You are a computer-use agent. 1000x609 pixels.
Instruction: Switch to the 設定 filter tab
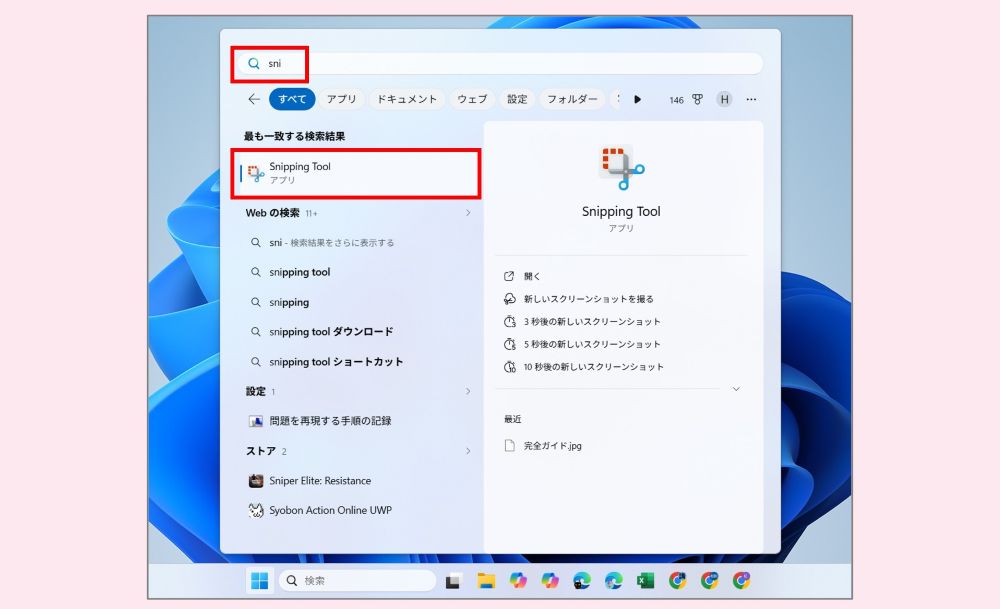coord(517,99)
